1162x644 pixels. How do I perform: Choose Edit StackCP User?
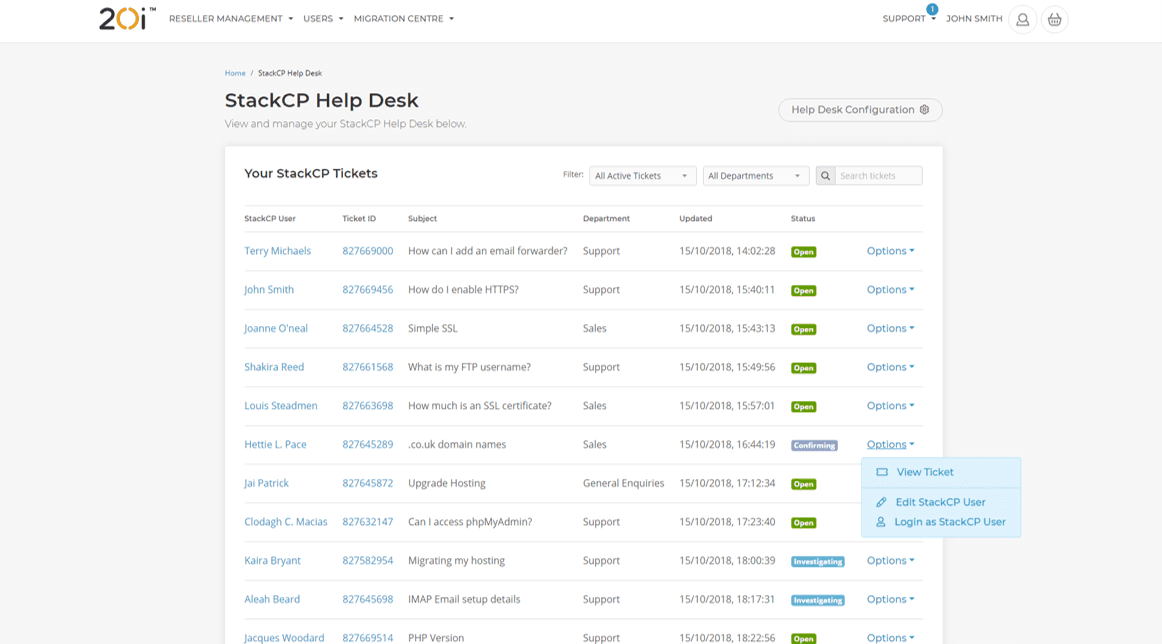940,502
